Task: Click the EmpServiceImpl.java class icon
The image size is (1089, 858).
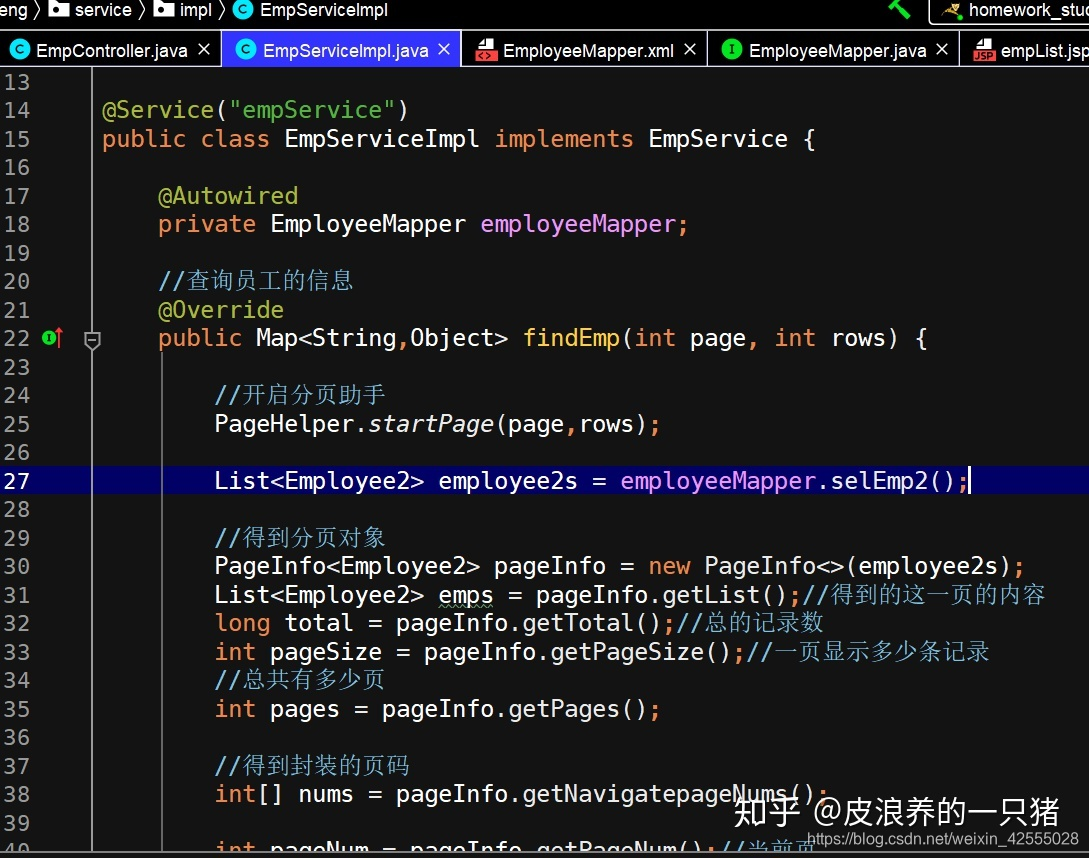Action: tap(246, 50)
